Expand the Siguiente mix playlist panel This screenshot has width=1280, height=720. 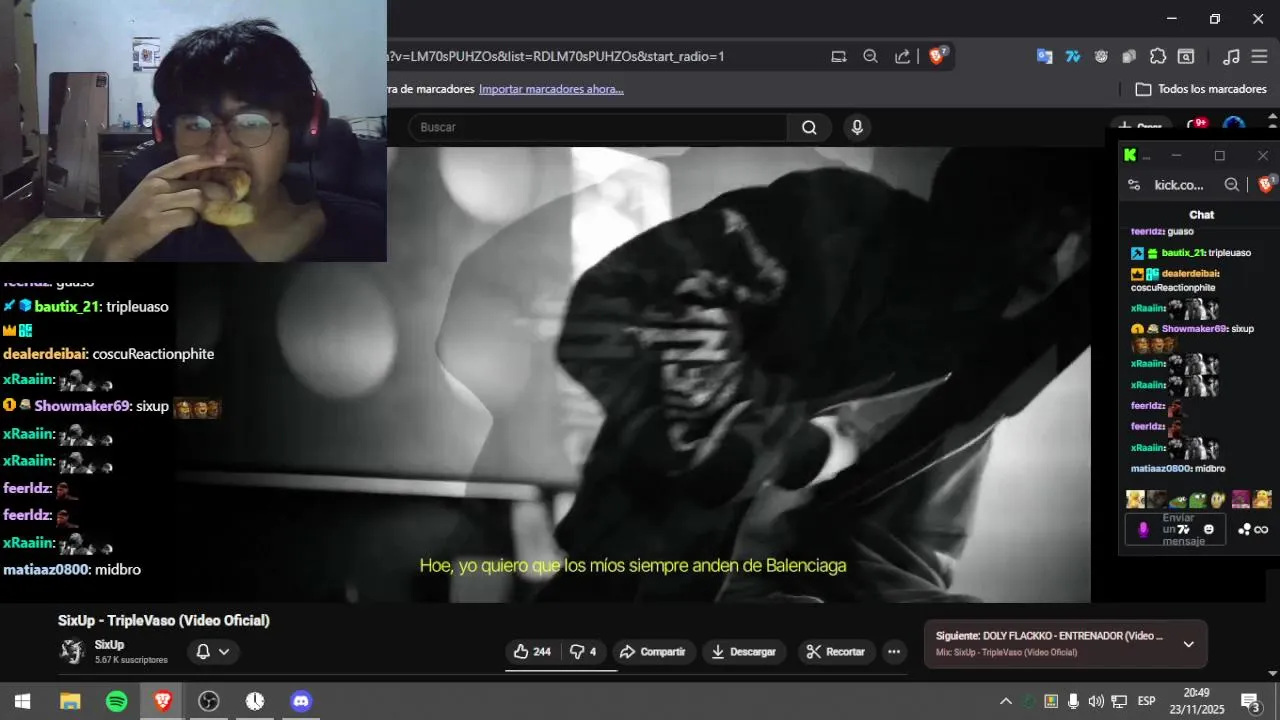point(1188,644)
